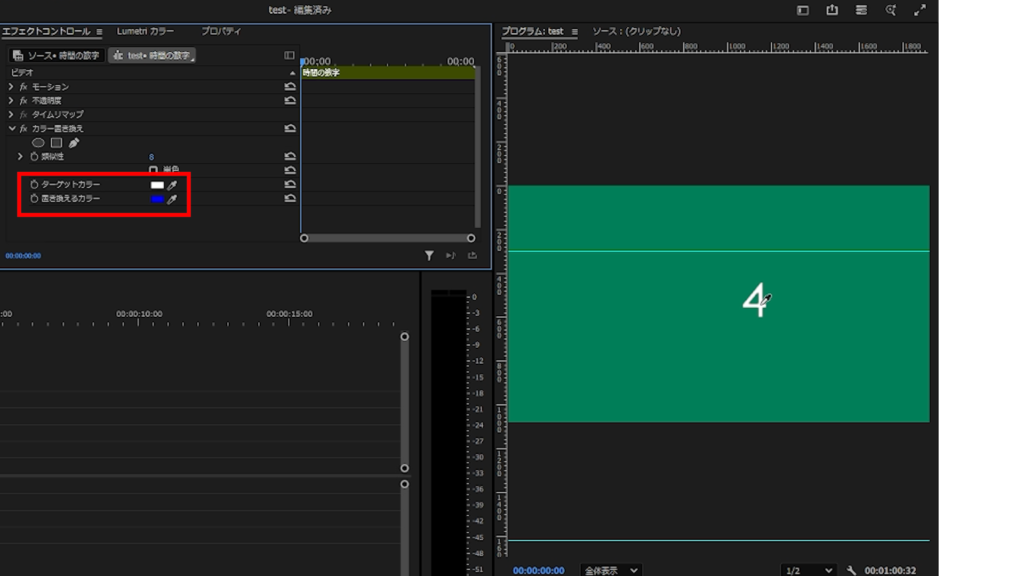This screenshot has height=576, width=1024.
Task: Open the progress dashboard stacked-bars icon
Action: pos(861,10)
